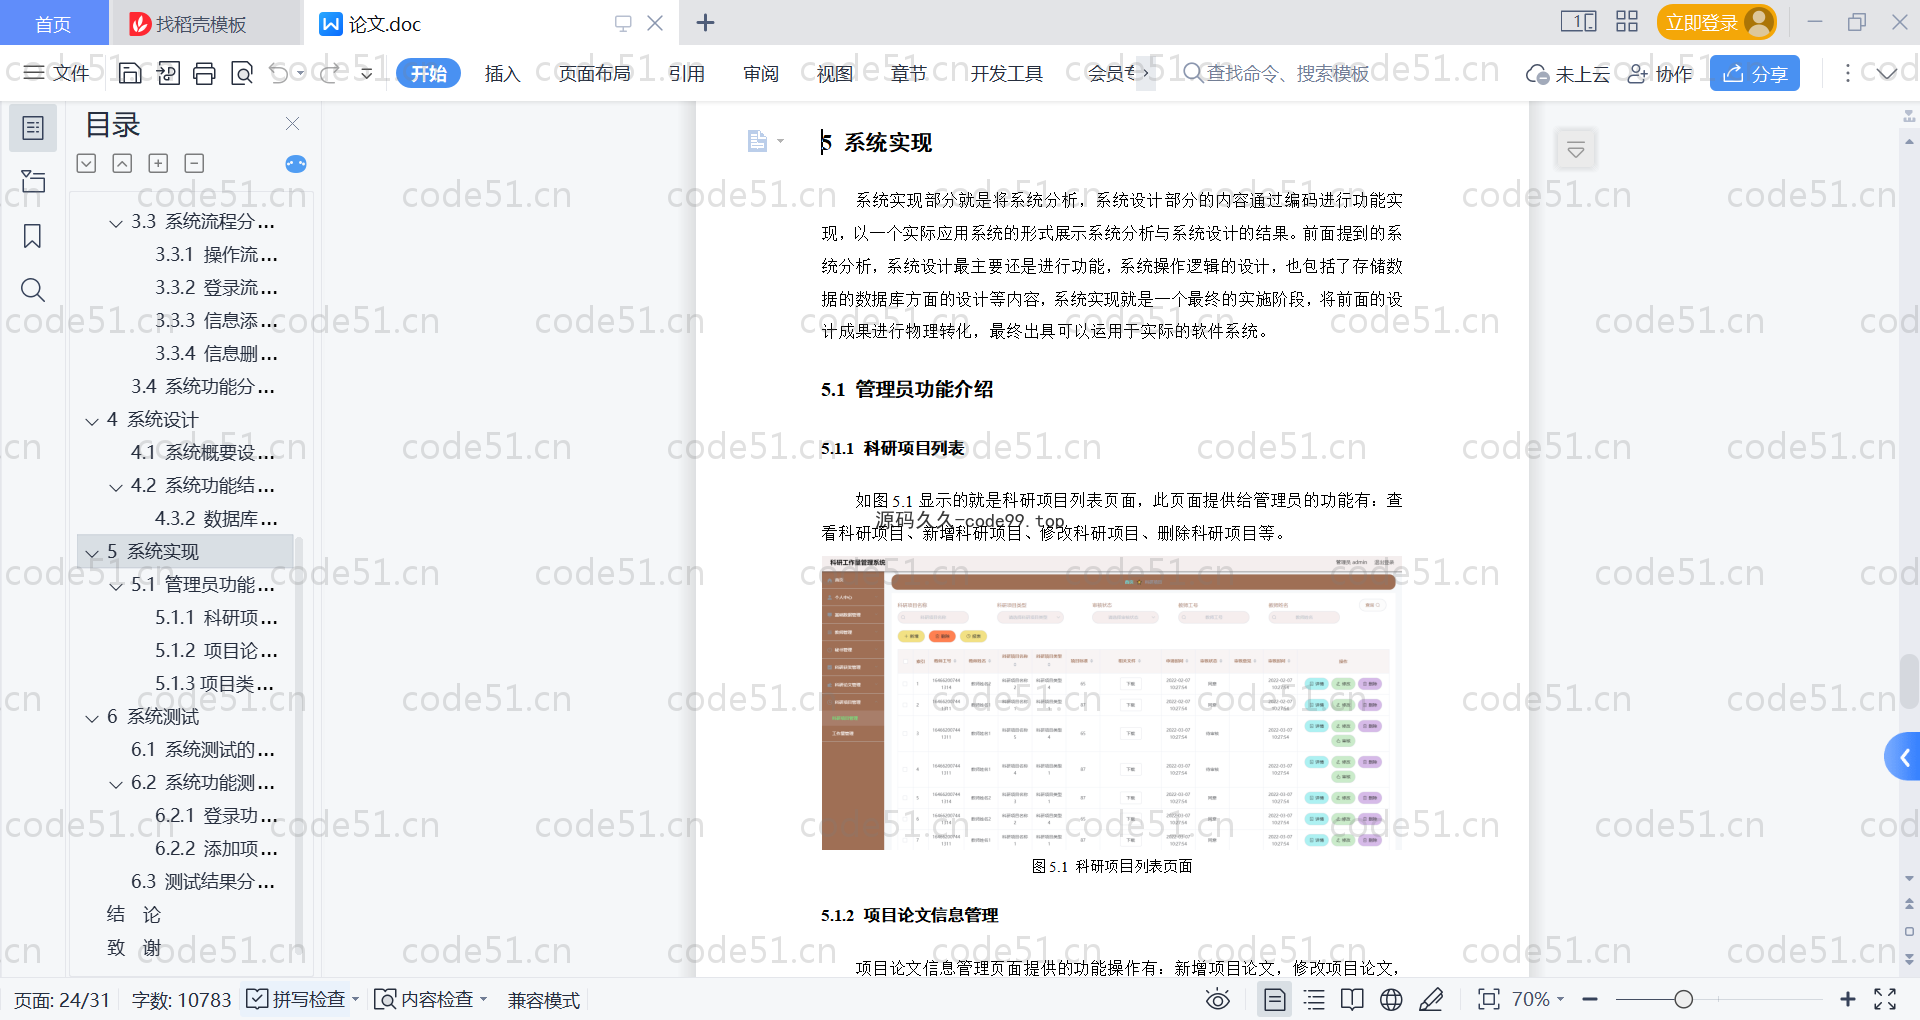The width and height of the screenshot is (1920, 1020).
Task: Click the move-down arrow box in outline panel
Action: (x=86, y=163)
